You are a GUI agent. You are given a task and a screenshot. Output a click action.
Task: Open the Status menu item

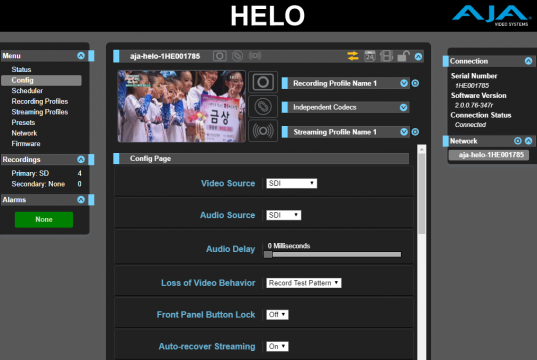tap(21, 70)
